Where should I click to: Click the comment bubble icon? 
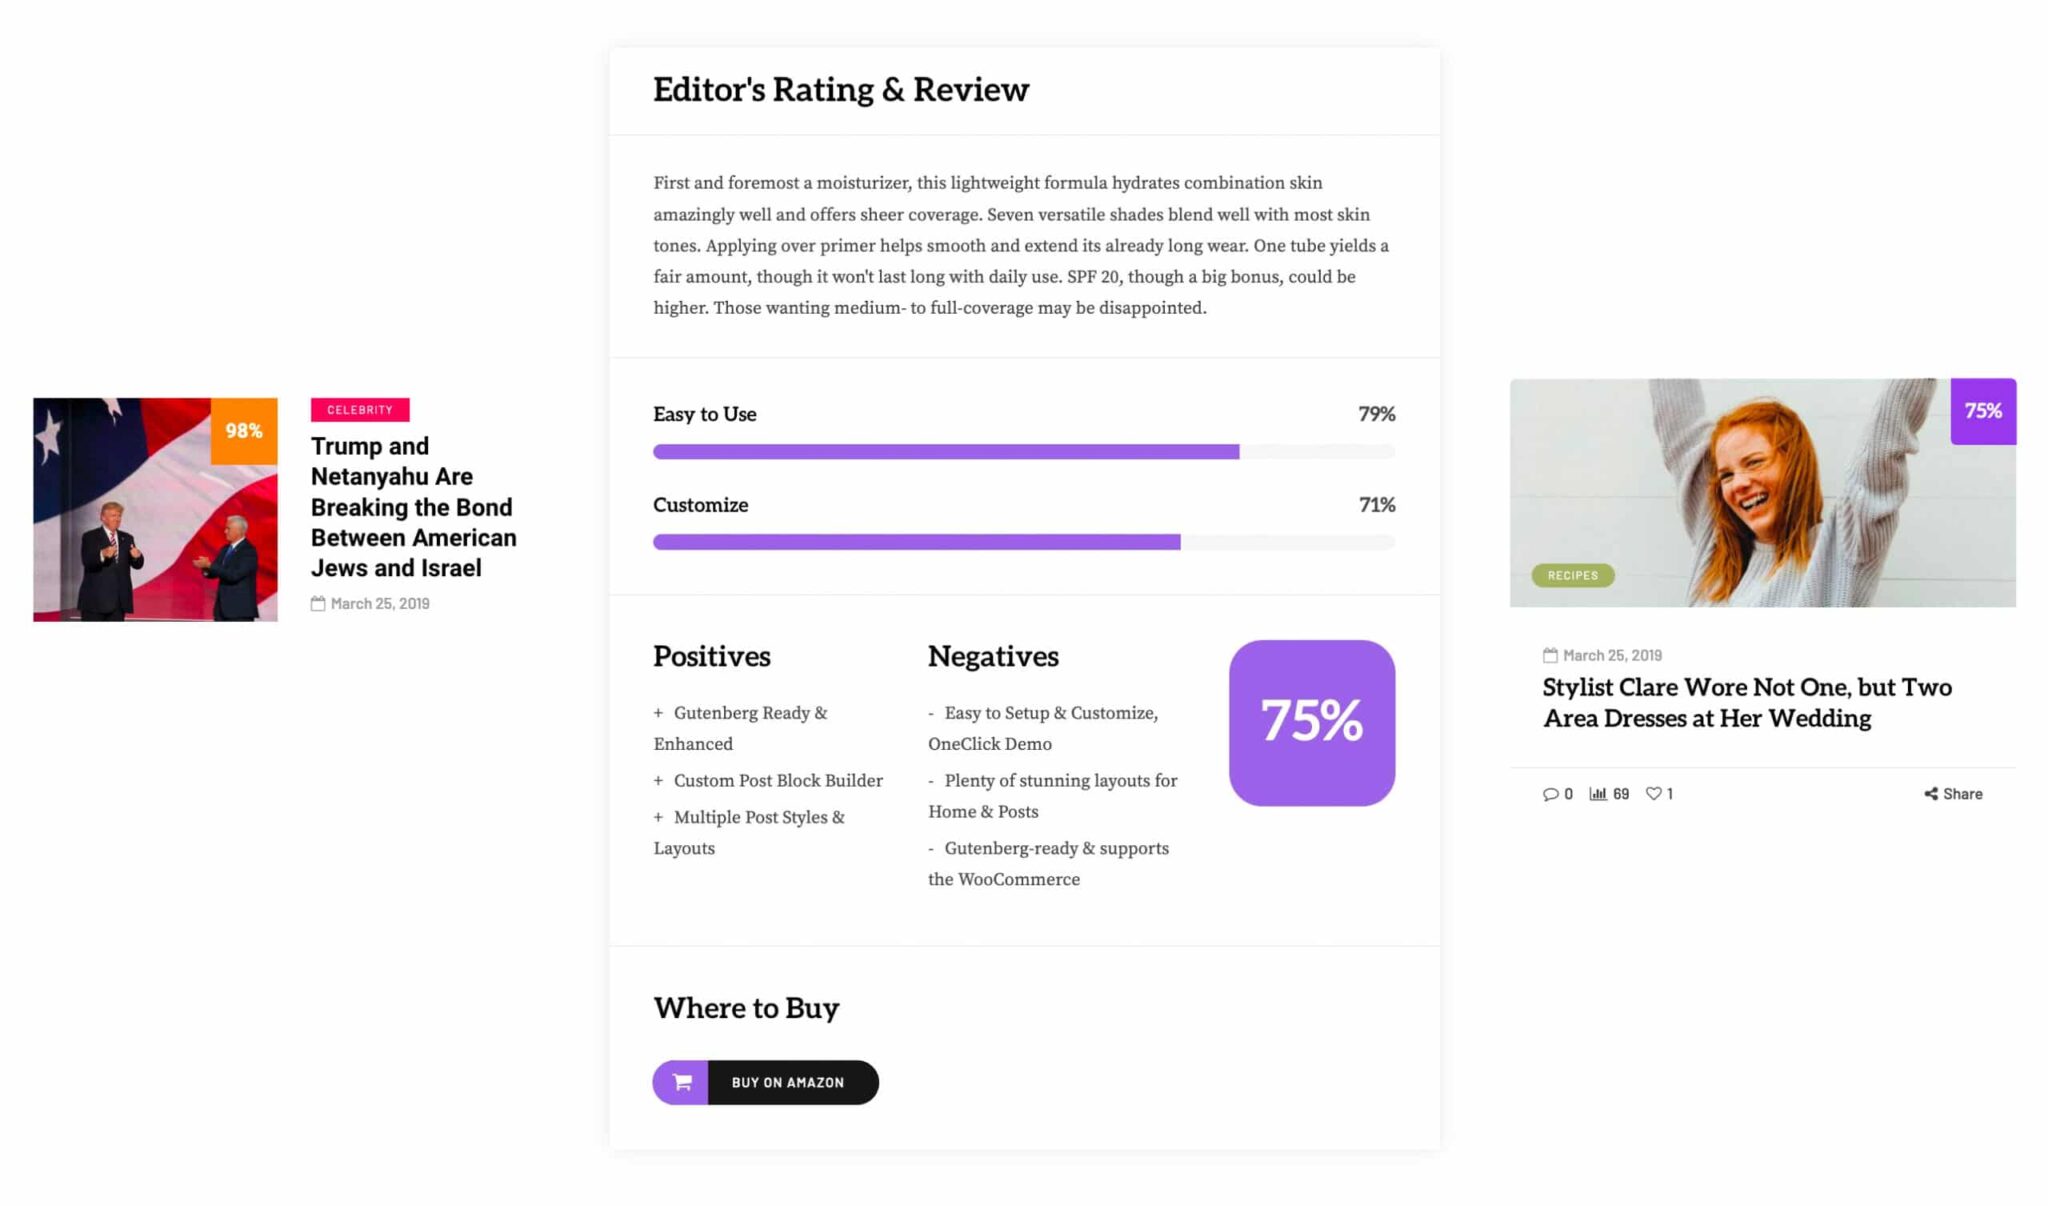pos(1551,793)
